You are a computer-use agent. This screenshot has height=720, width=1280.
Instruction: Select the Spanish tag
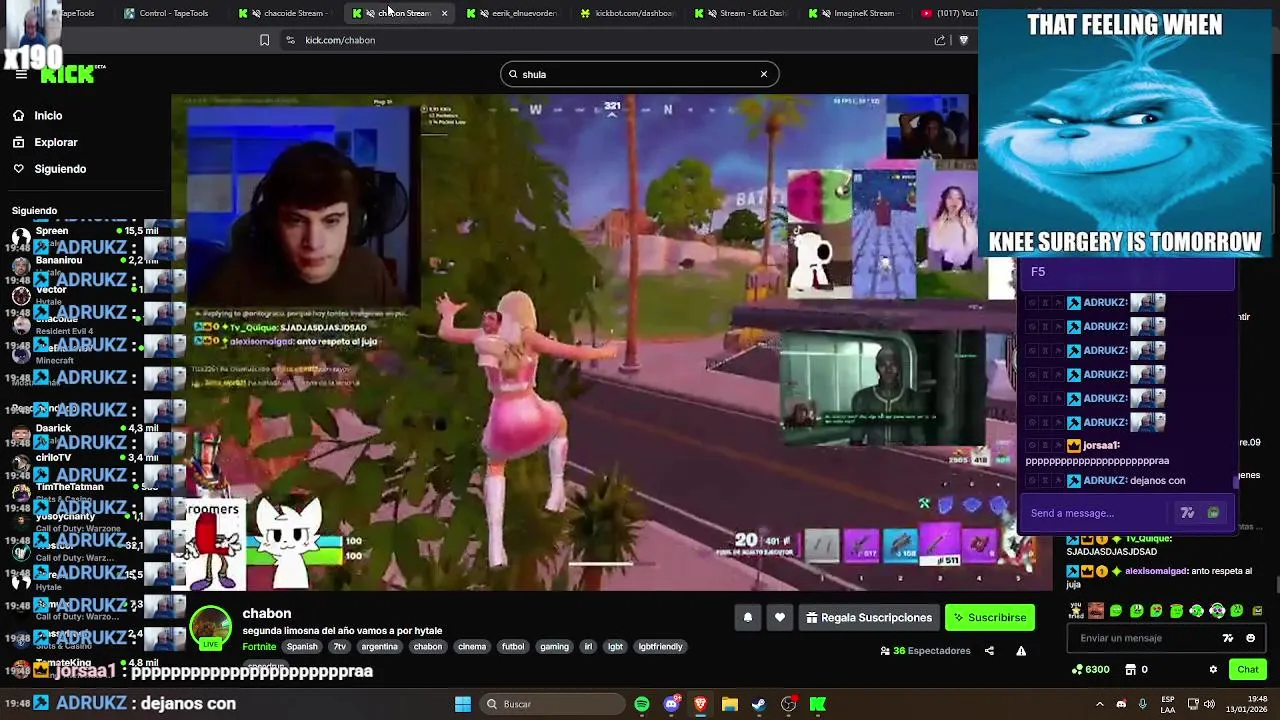[x=302, y=647]
